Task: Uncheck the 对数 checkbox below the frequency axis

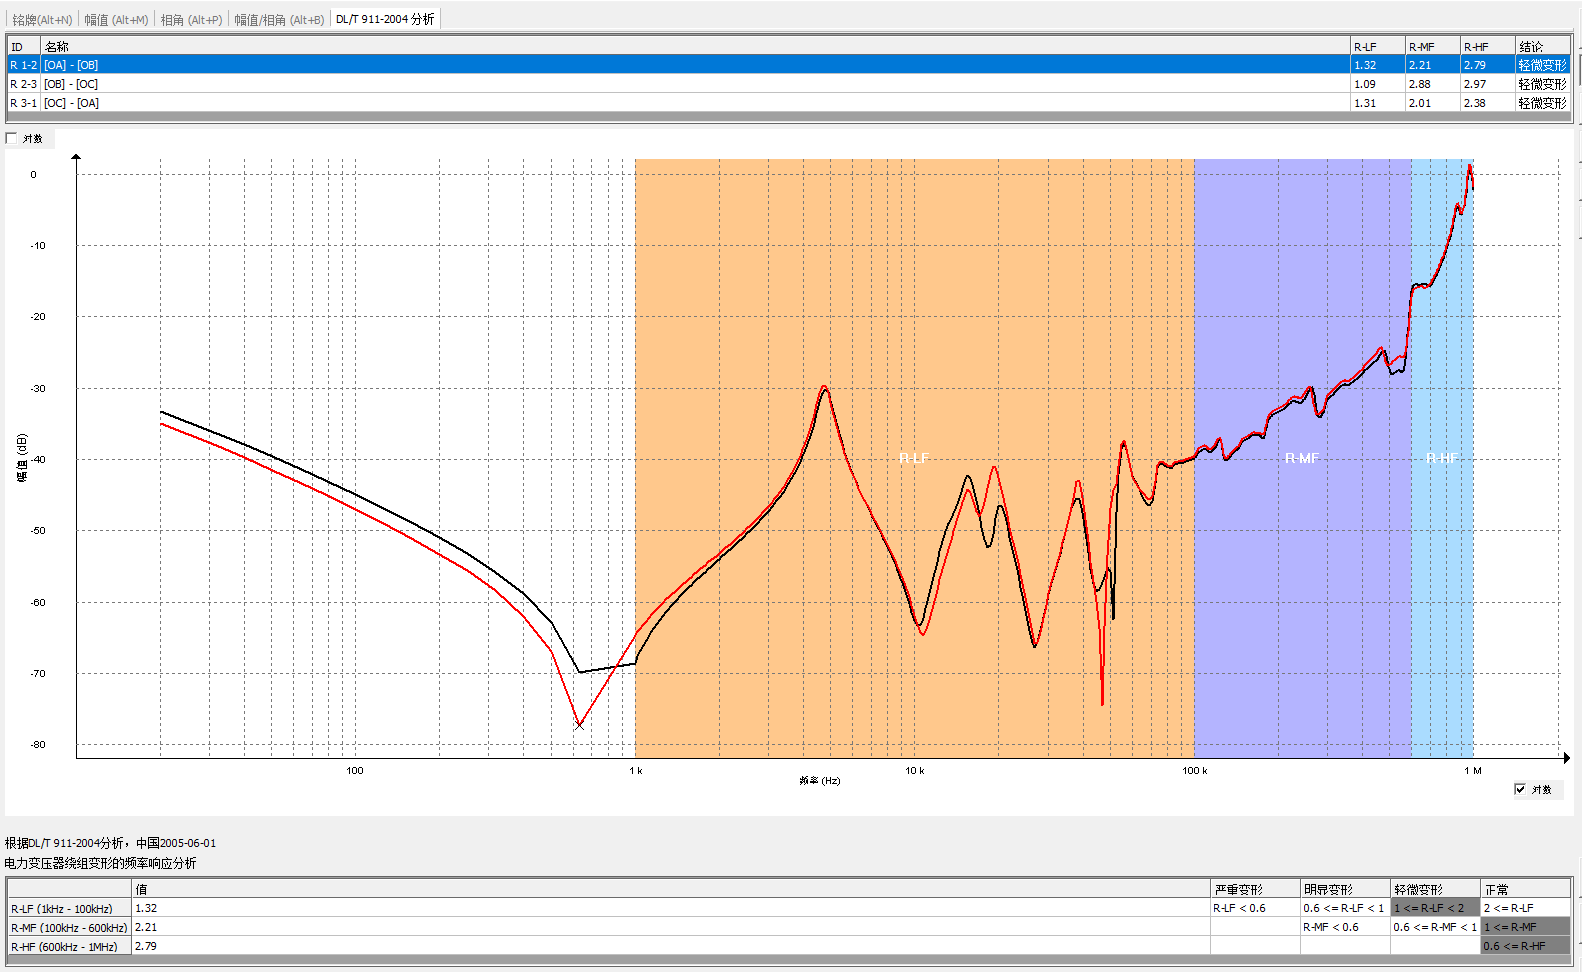Action: click(x=1520, y=789)
